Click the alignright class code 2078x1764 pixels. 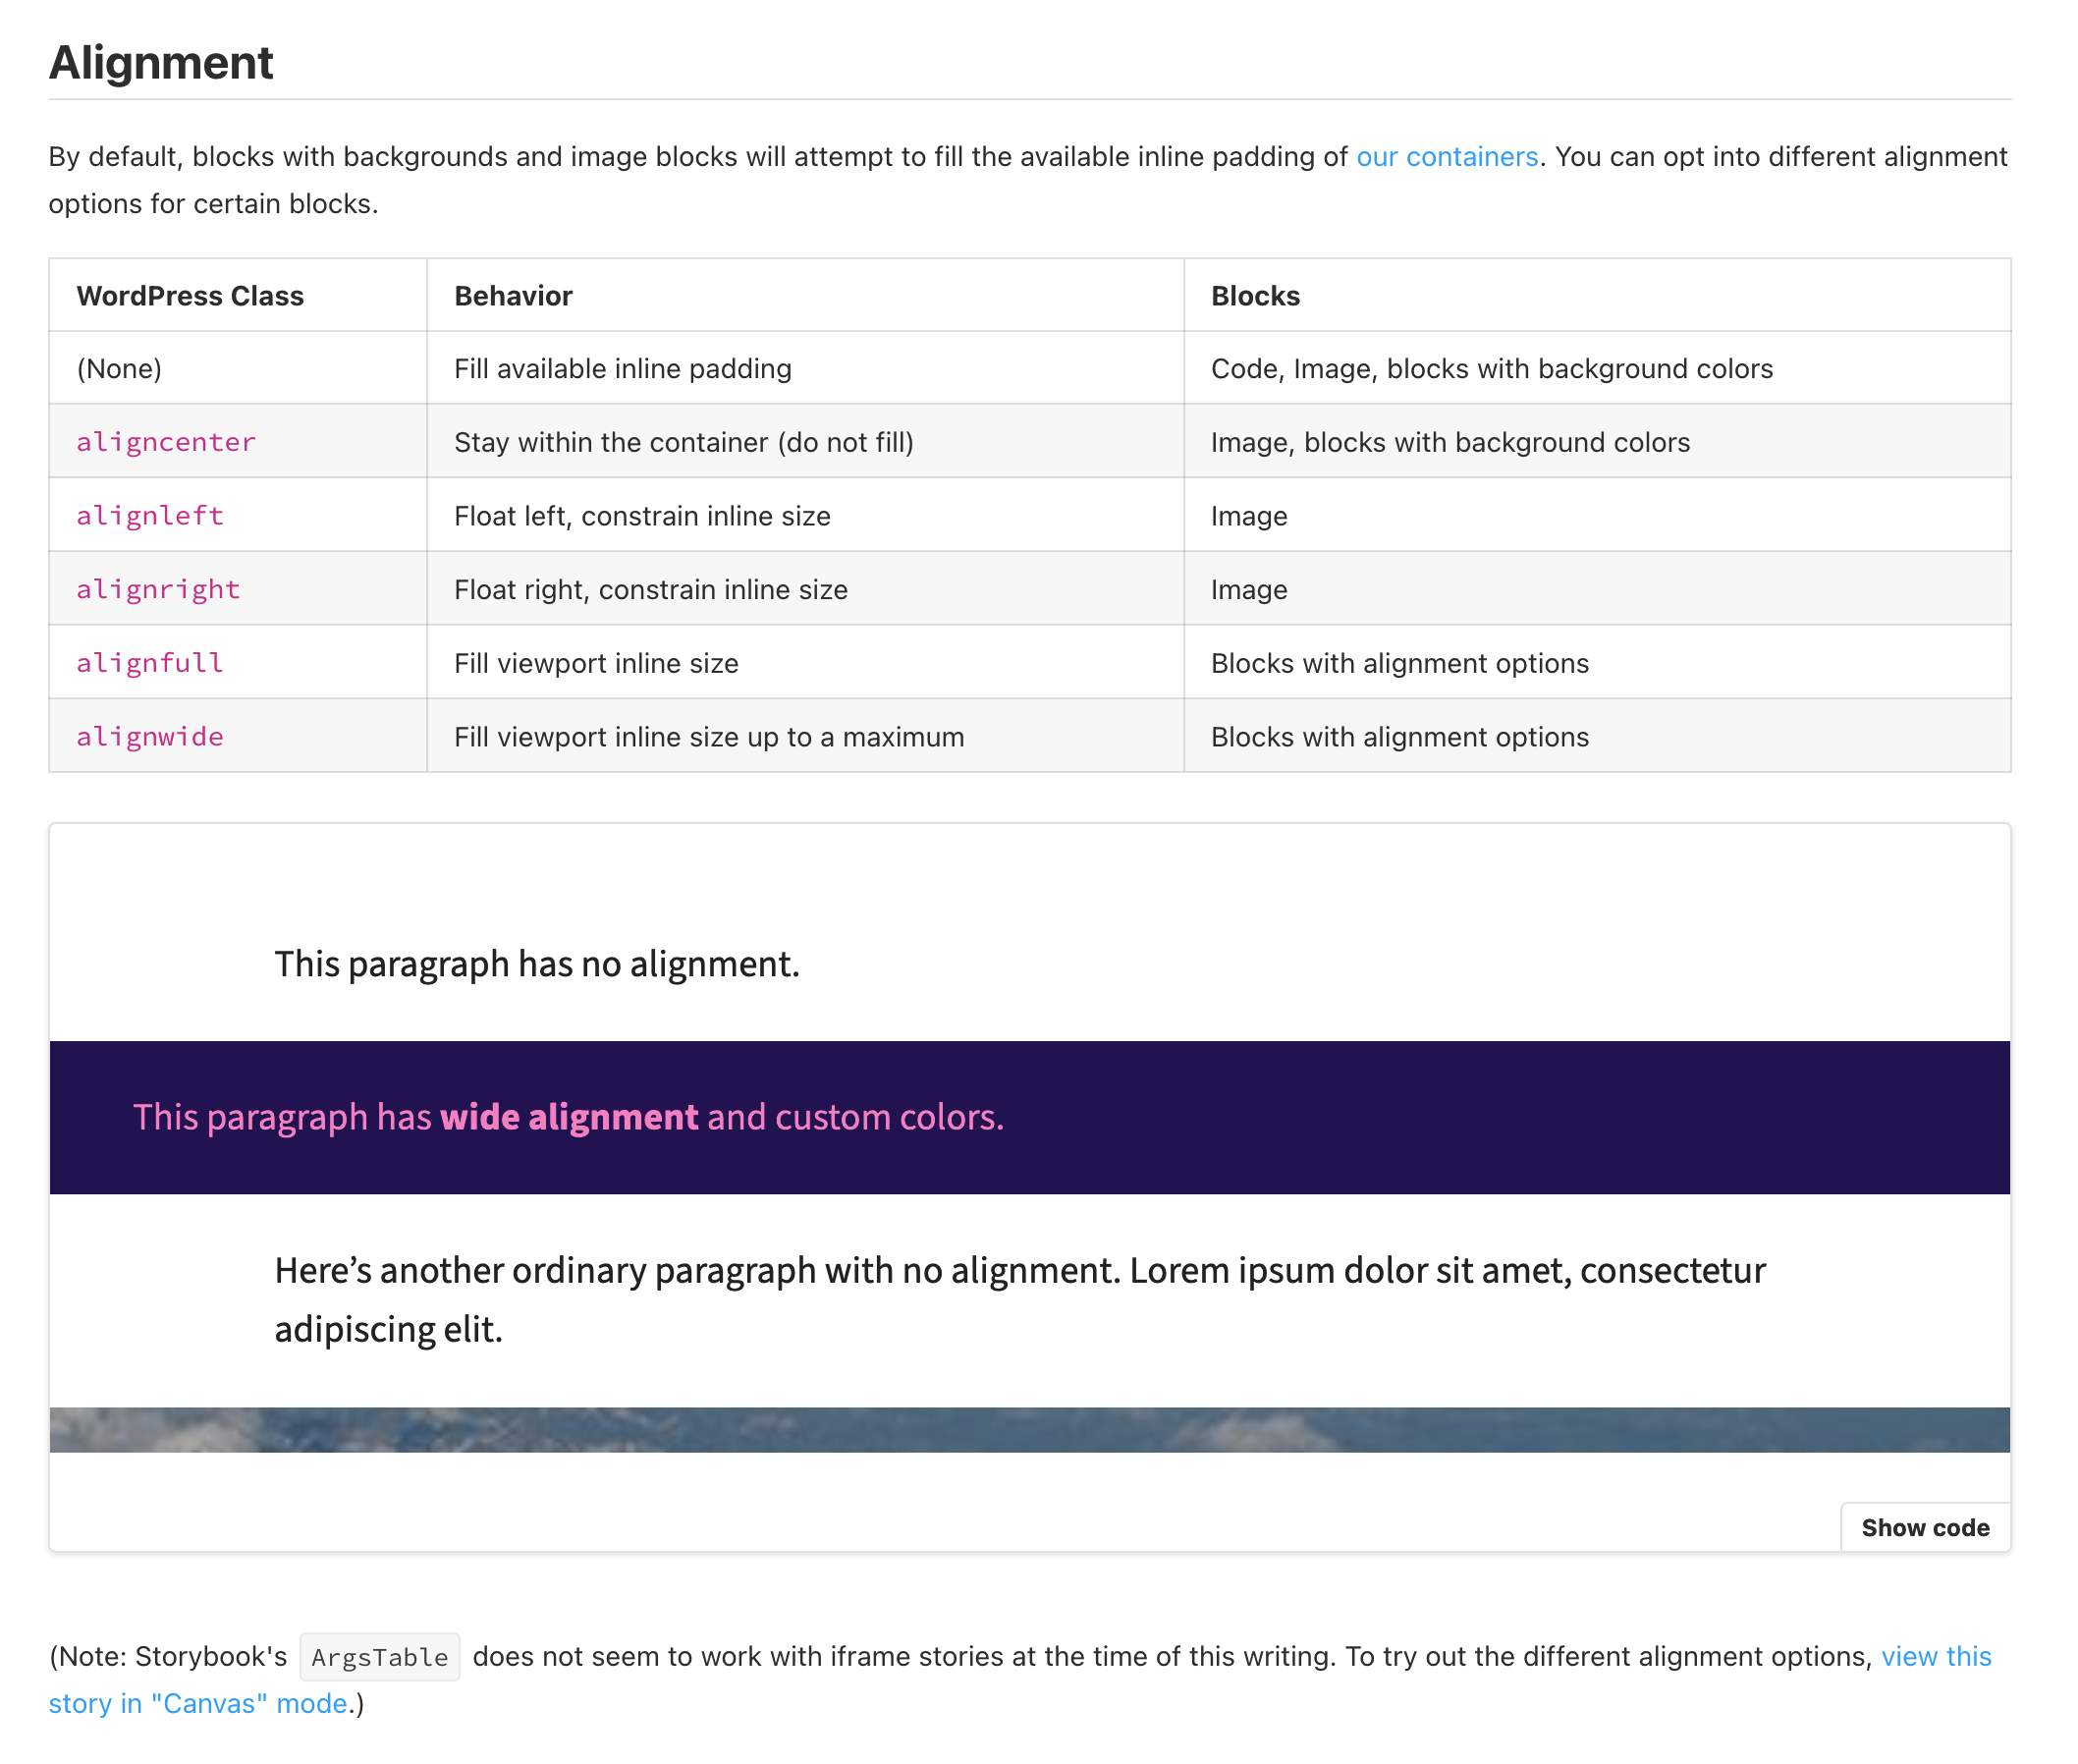point(158,590)
